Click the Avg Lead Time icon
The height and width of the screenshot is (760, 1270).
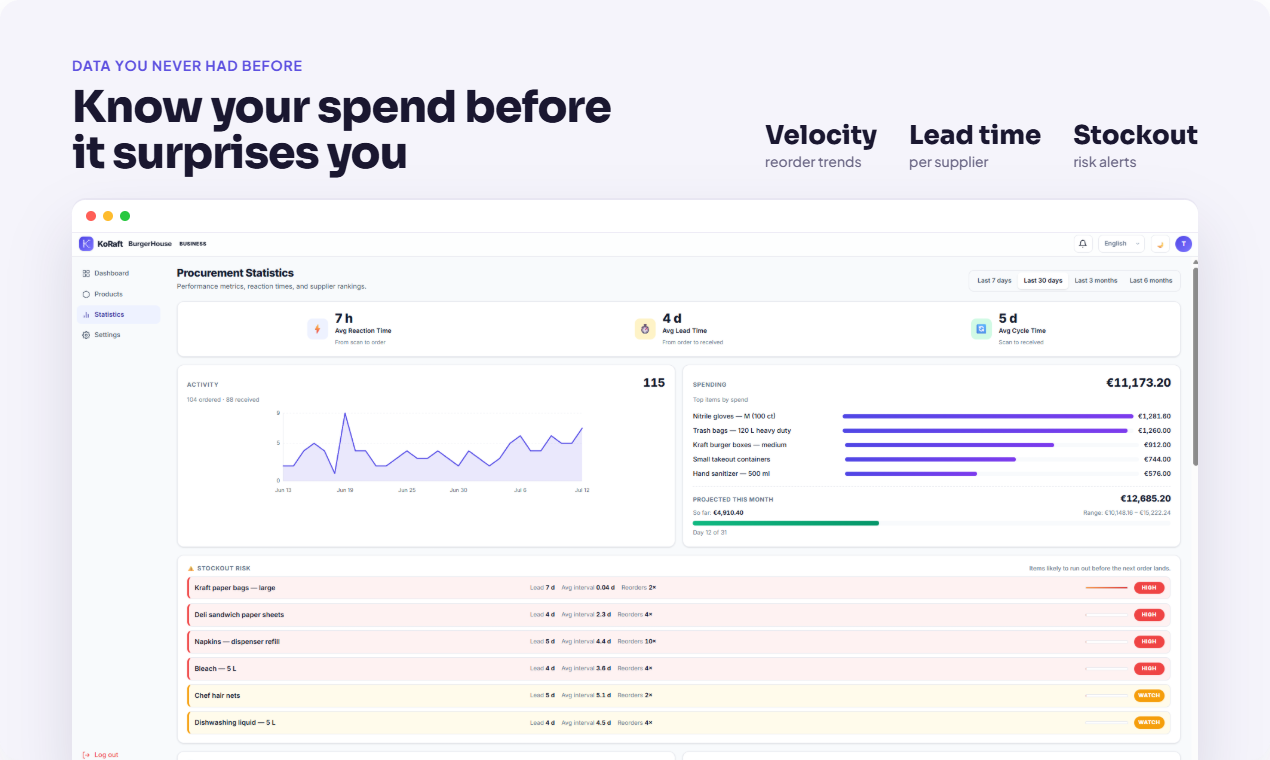645,329
